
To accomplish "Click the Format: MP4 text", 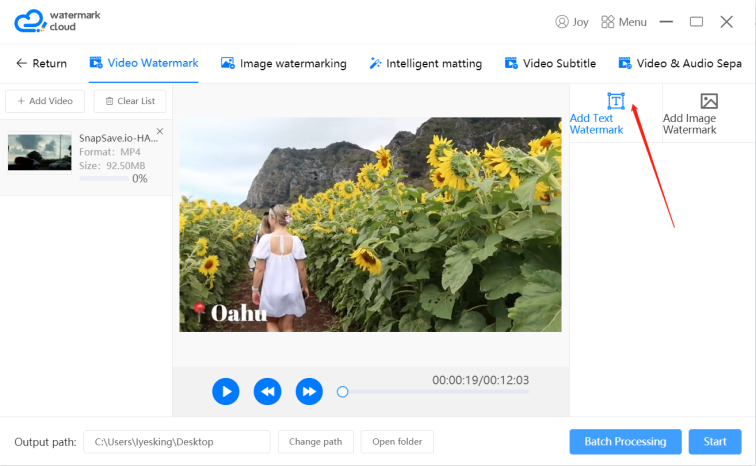I will pyautogui.click(x=110, y=152).
